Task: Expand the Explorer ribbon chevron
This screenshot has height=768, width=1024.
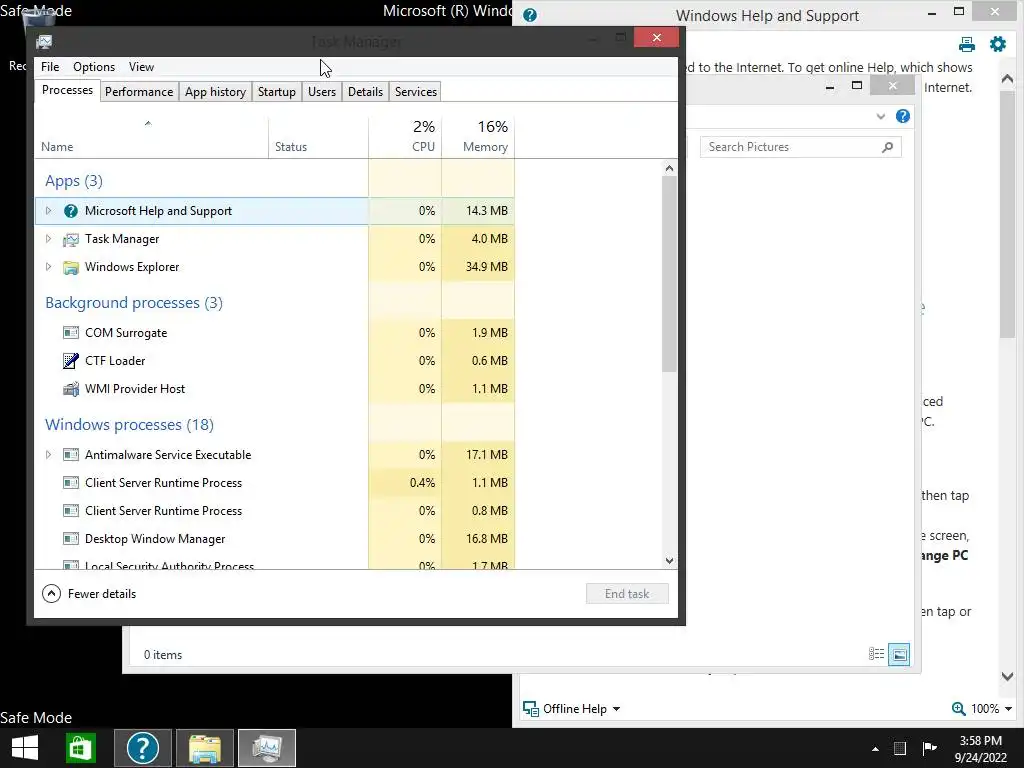Action: (x=880, y=117)
